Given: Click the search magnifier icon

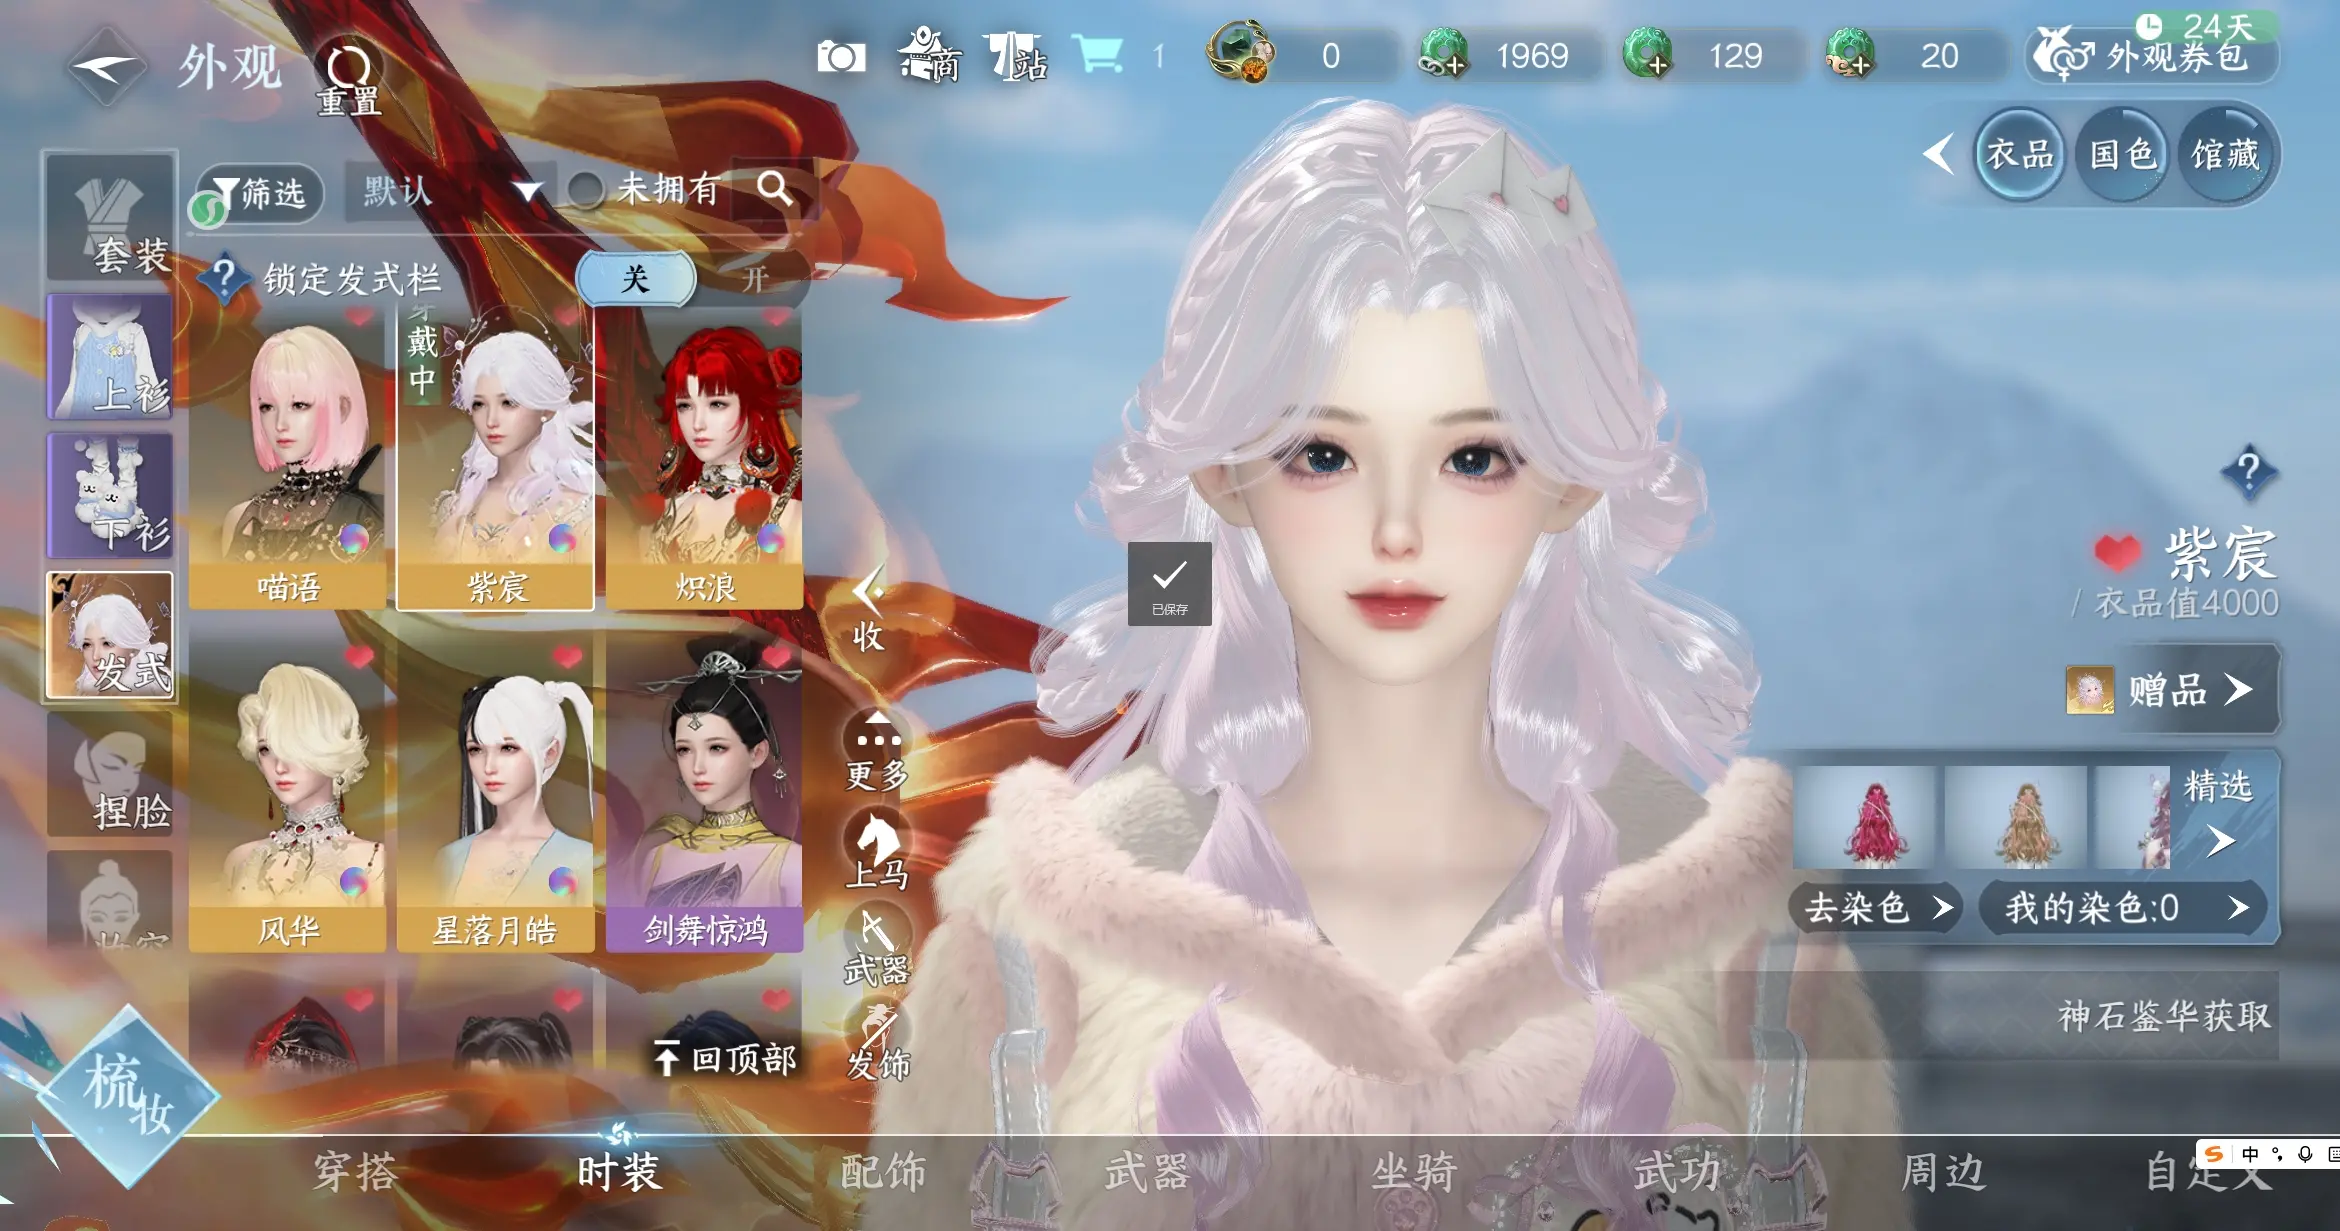Looking at the screenshot, I should point(774,188).
